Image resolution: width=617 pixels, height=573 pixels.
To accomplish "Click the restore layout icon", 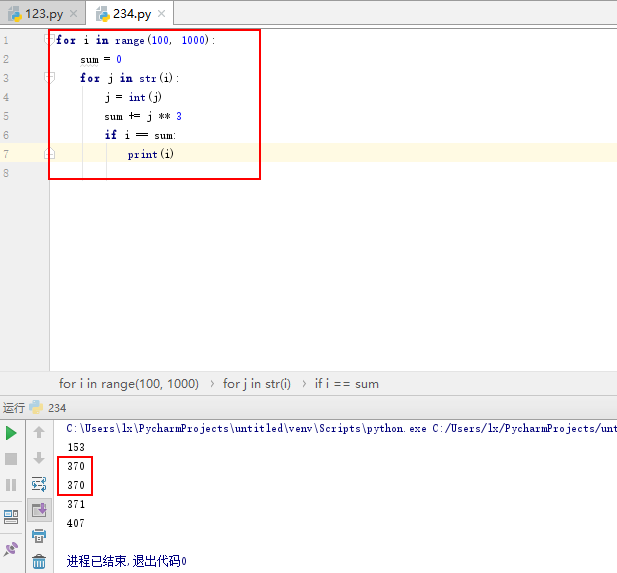I will point(11,517).
